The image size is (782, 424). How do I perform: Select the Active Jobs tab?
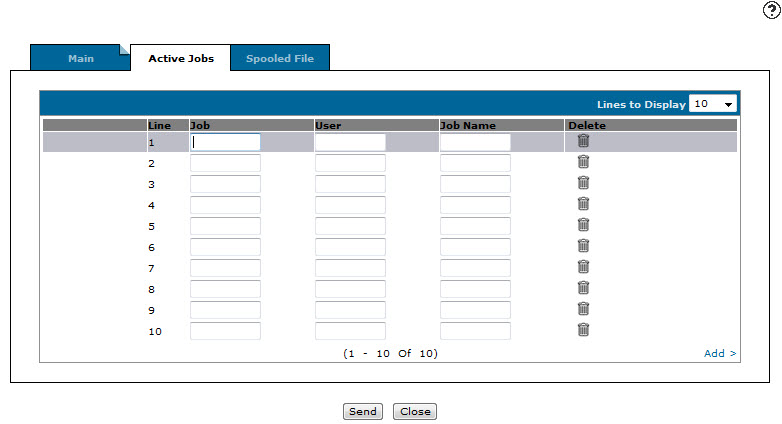tap(181, 58)
